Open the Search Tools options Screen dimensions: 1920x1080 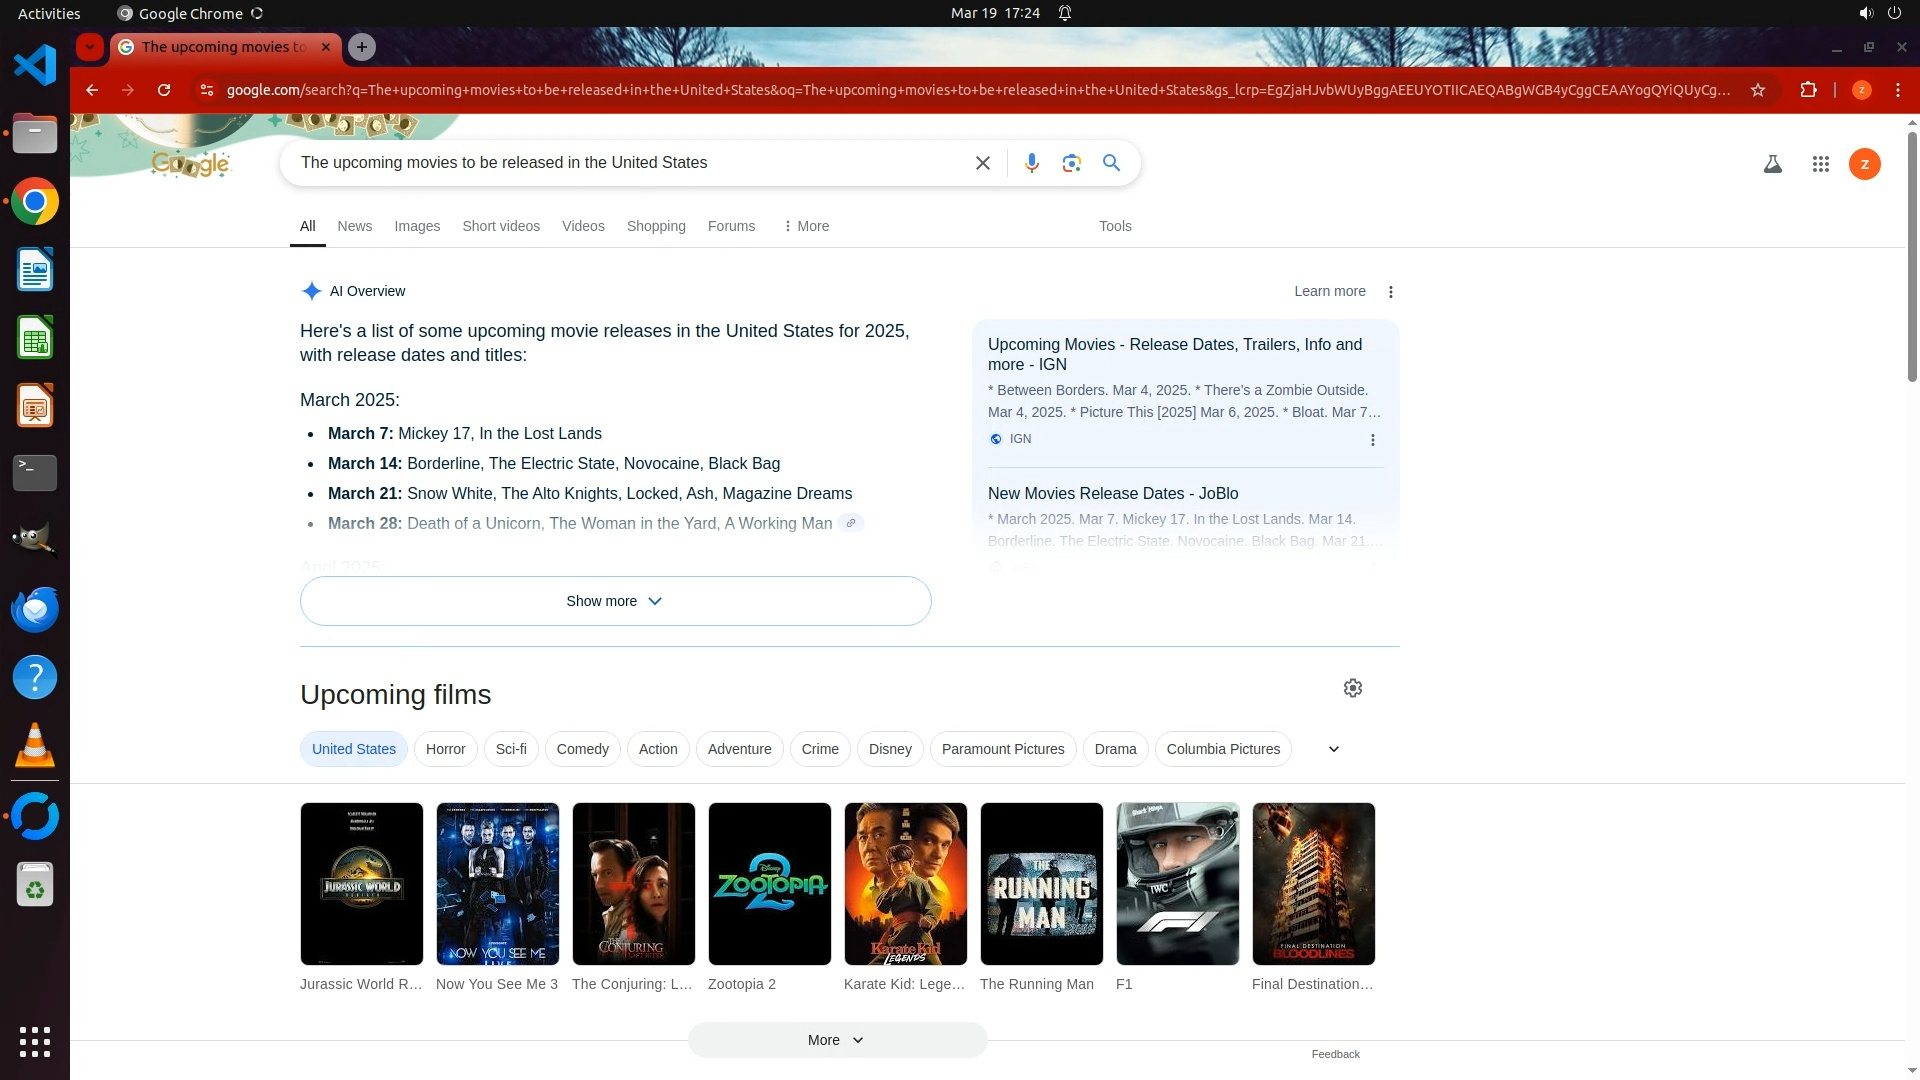coord(1115,226)
